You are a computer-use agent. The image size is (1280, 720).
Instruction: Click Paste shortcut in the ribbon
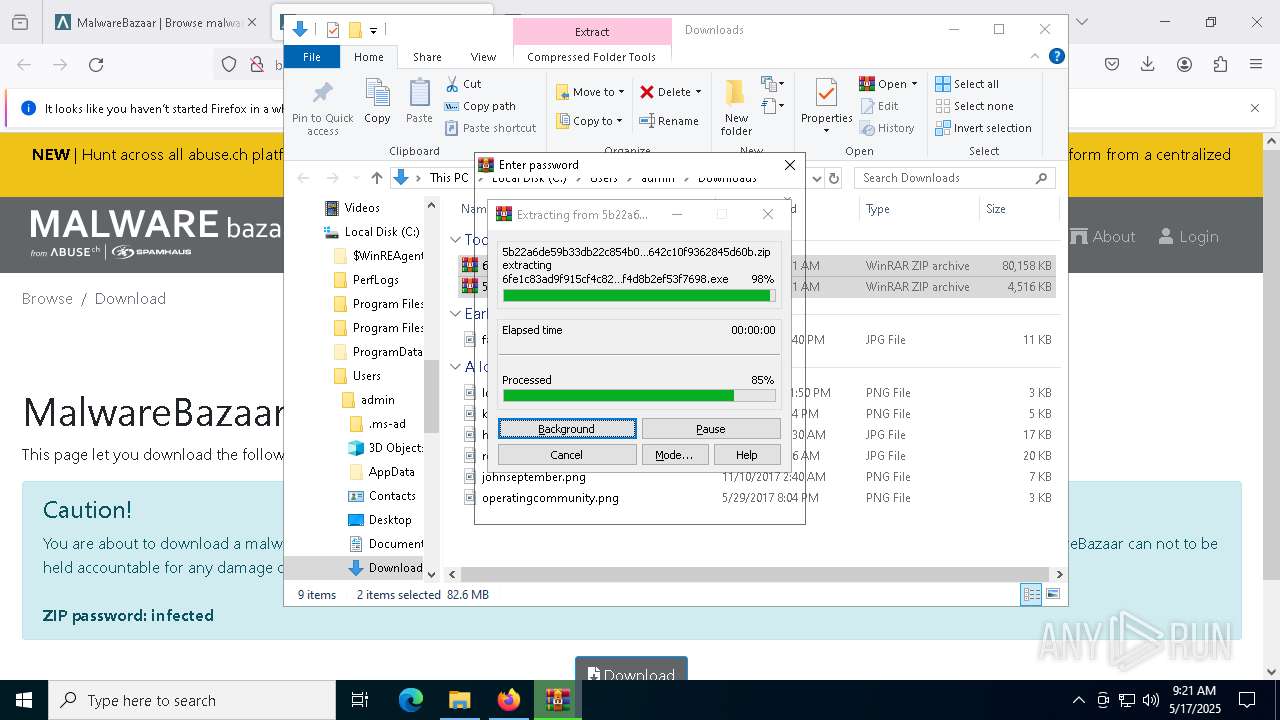click(x=490, y=128)
